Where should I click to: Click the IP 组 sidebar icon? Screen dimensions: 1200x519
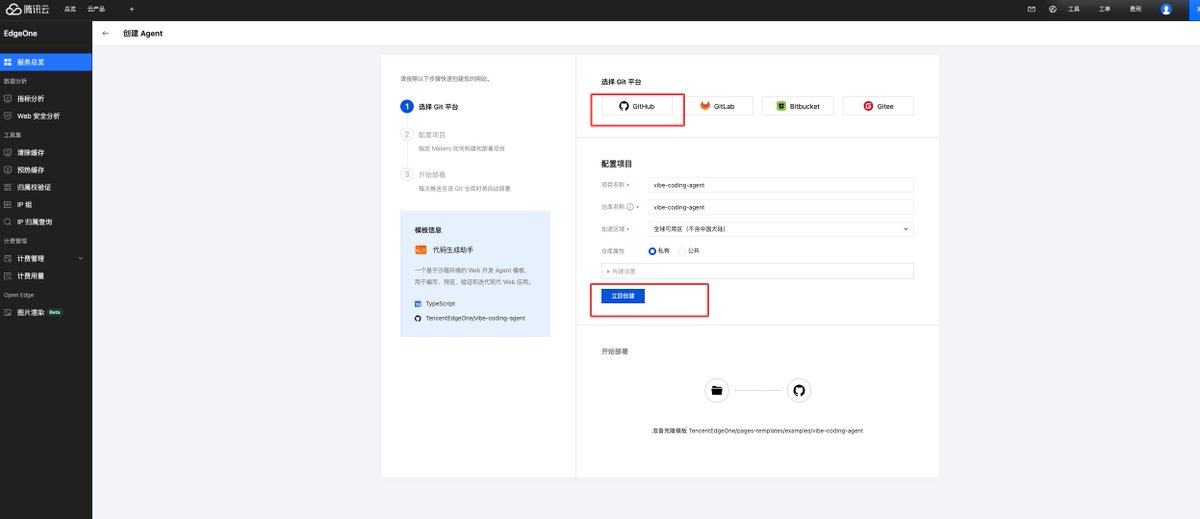point(8,204)
